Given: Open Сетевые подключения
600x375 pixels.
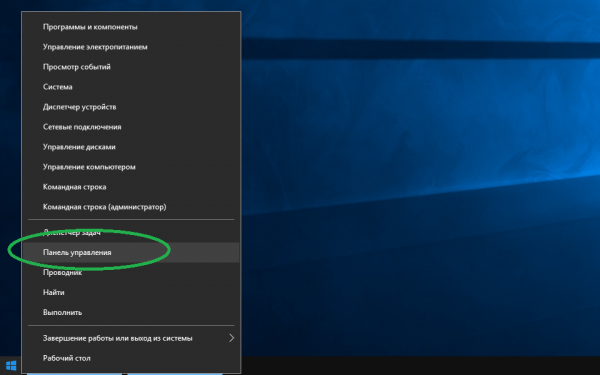Looking at the screenshot, I should coord(131,127).
